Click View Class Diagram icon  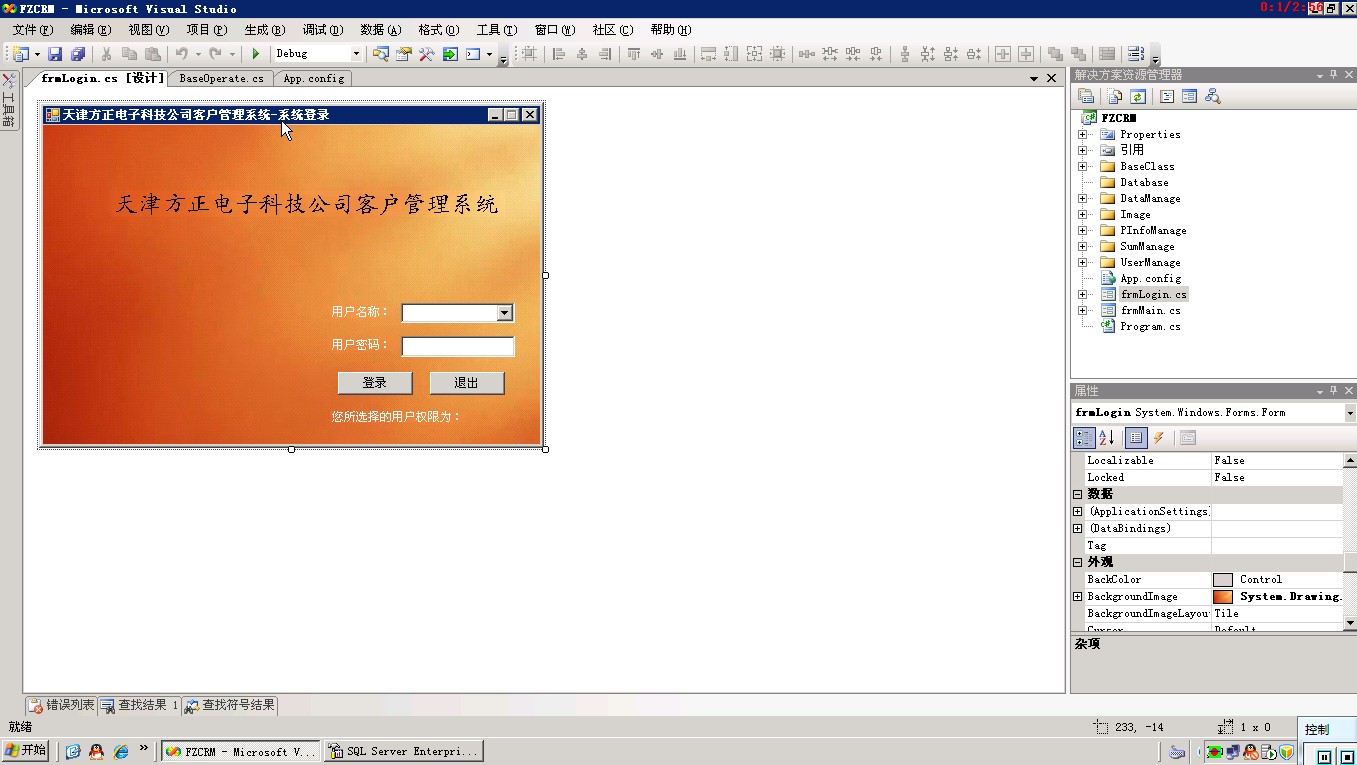1212,97
